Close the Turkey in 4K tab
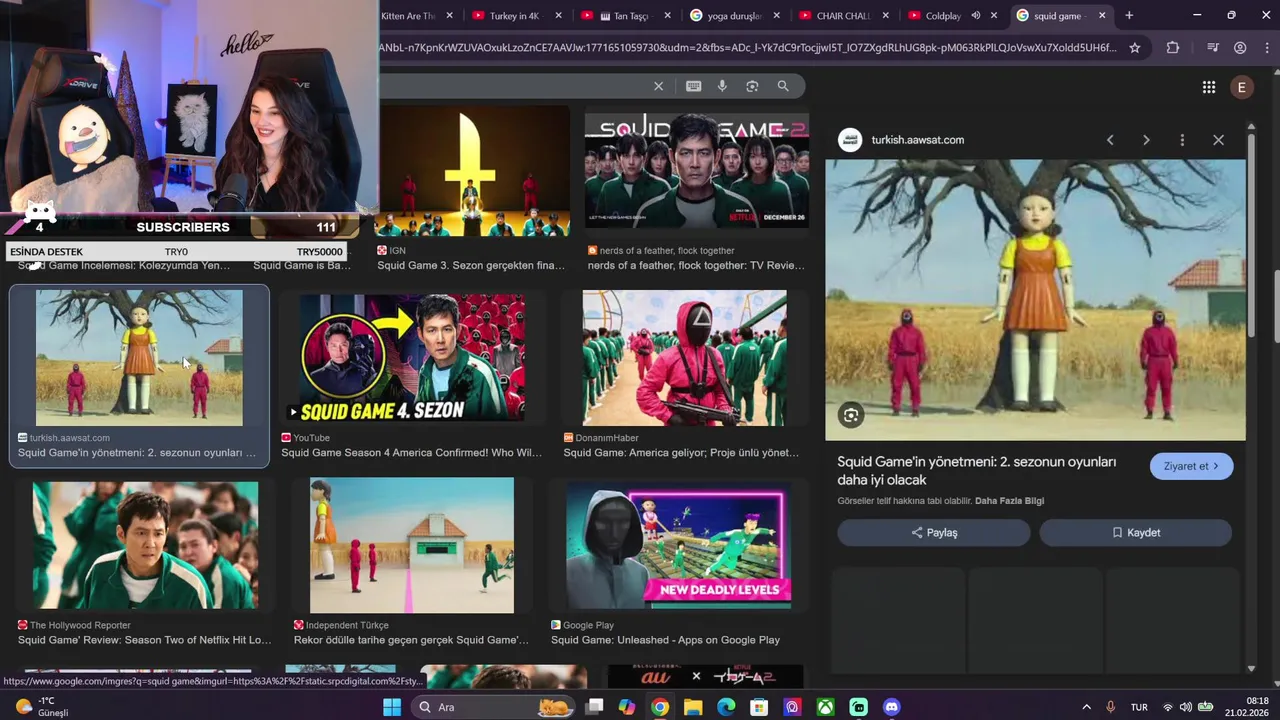The width and height of the screenshot is (1280, 720). click(558, 15)
